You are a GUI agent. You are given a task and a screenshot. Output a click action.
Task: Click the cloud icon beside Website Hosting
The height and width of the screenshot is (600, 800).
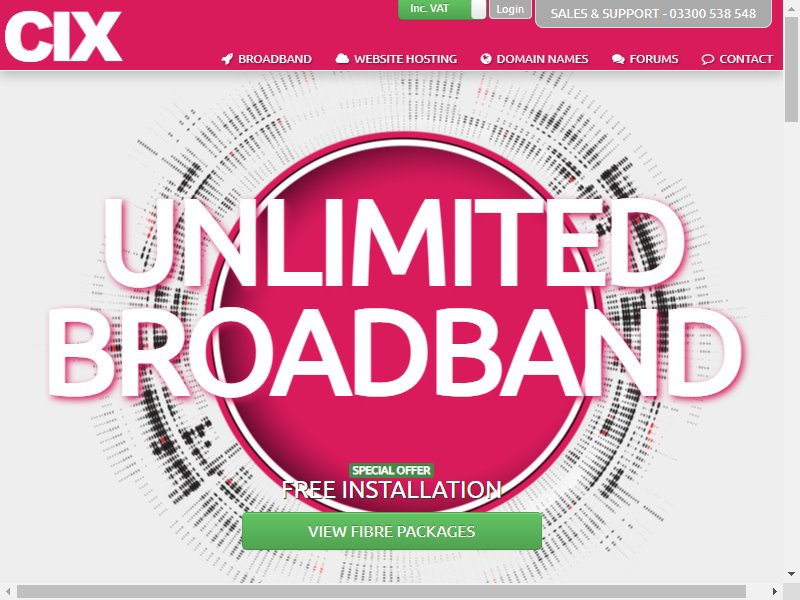tap(342, 59)
